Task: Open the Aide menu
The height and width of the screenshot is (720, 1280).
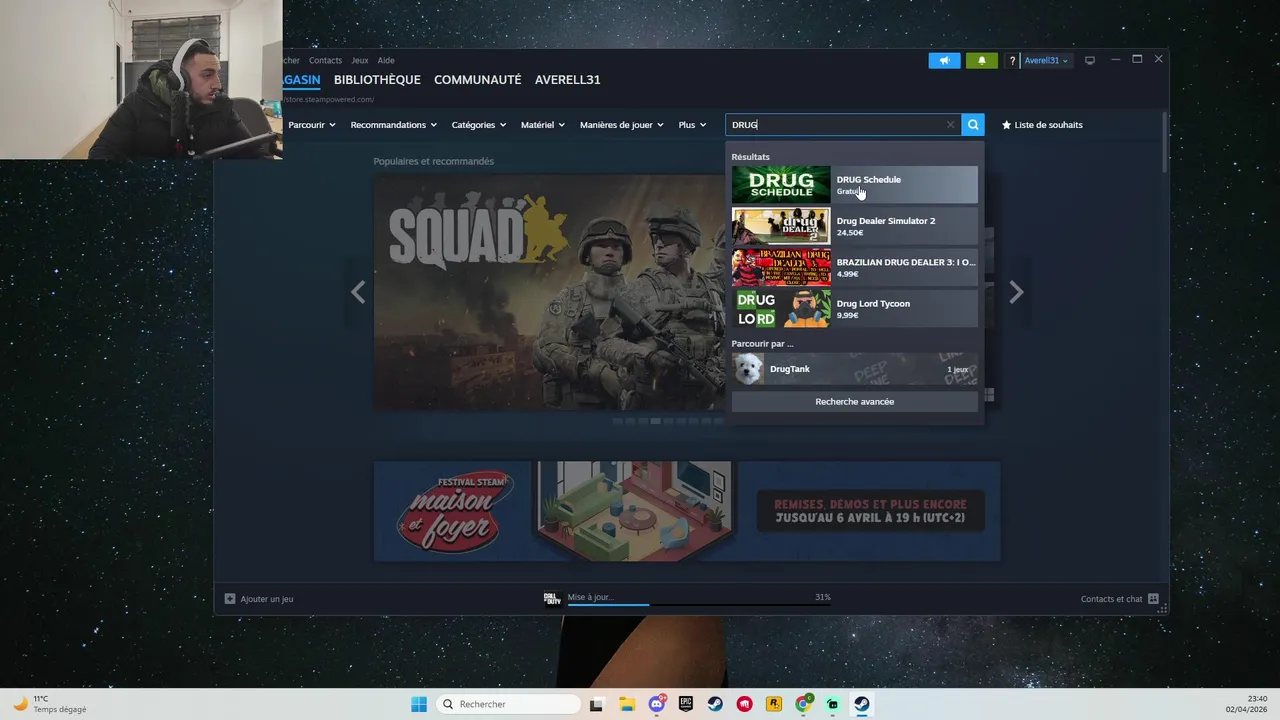Action: tap(386, 61)
